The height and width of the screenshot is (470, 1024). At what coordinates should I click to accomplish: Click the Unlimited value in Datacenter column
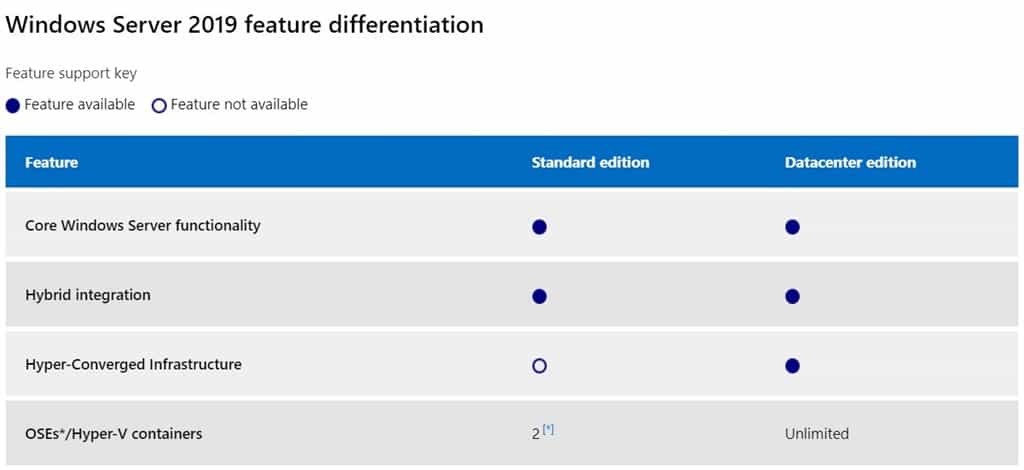(817, 433)
